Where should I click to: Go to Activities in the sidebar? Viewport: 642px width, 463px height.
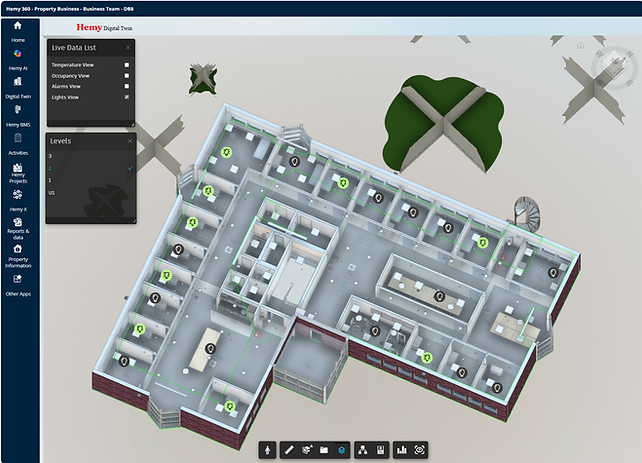(x=18, y=144)
